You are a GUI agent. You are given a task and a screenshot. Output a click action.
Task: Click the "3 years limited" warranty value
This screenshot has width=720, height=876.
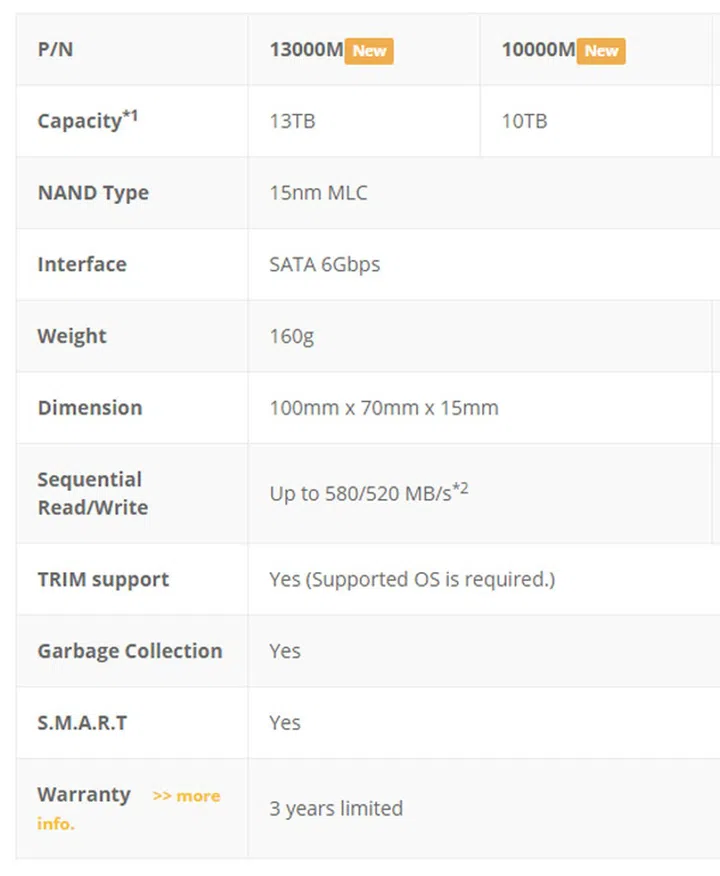tap(336, 808)
